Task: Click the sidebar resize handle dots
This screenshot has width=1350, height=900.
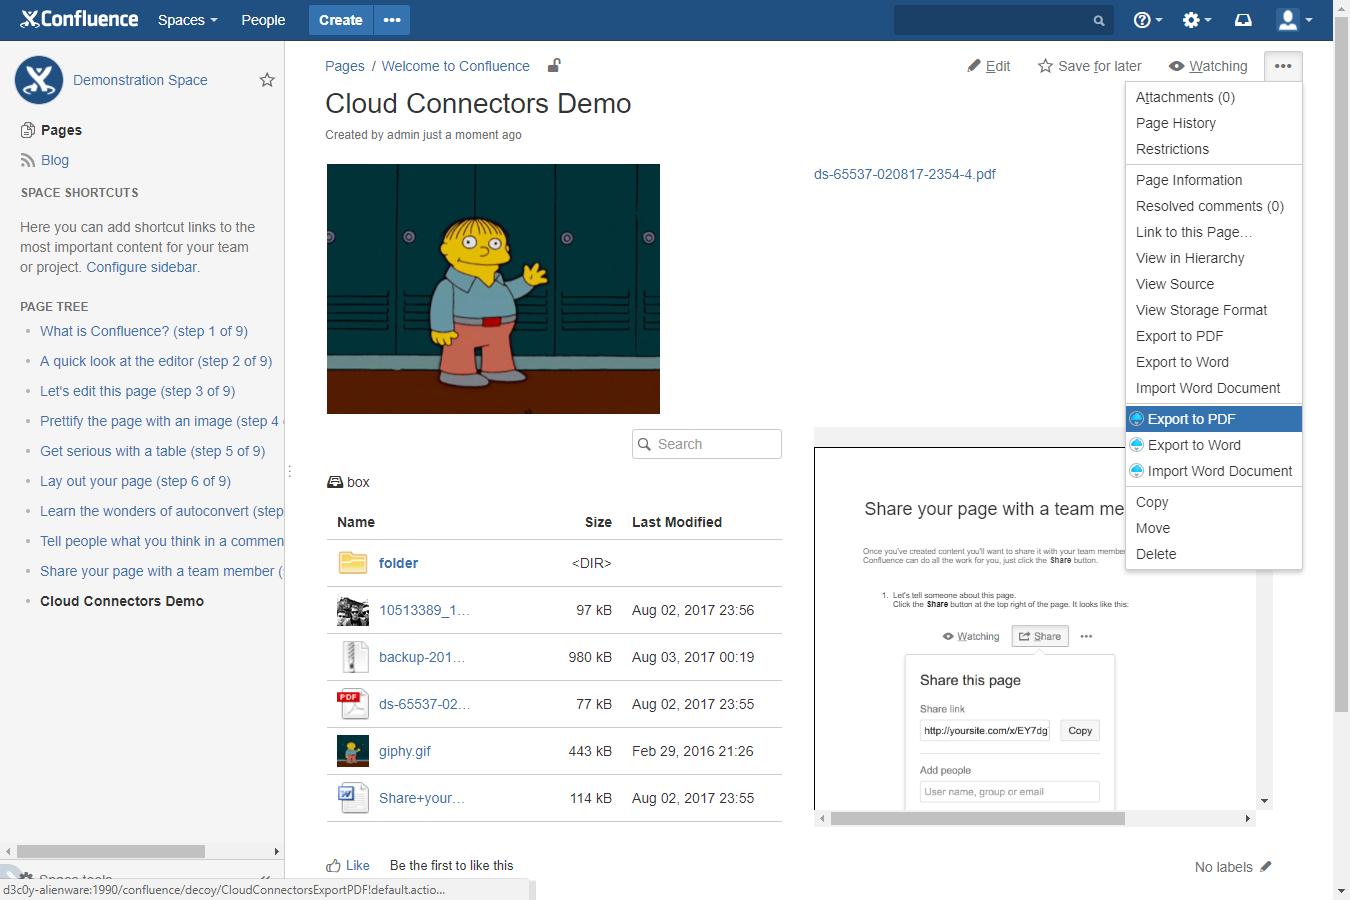Action: click(x=289, y=470)
